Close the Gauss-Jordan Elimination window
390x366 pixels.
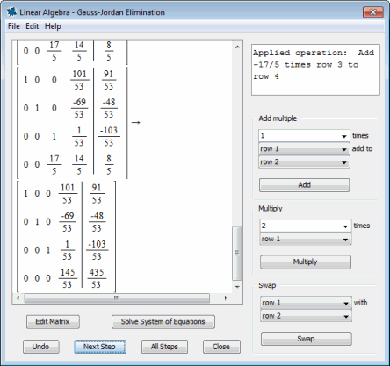point(373,12)
